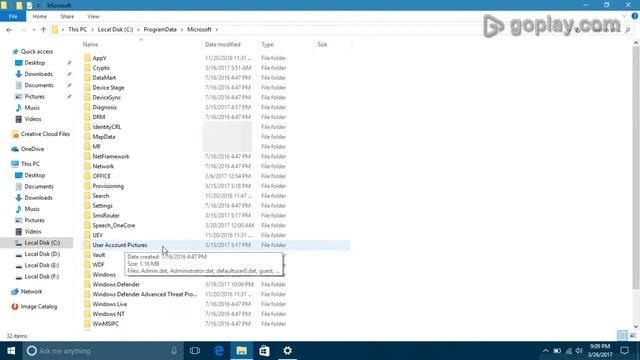This screenshot has height=360, width=640.
Task: Open Local Disk (E:) in the sidebar
Action: (42, 265)
